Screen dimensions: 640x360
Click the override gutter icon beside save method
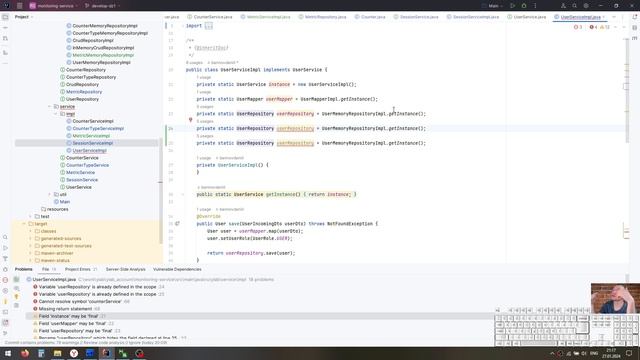[x=177, y=224]
